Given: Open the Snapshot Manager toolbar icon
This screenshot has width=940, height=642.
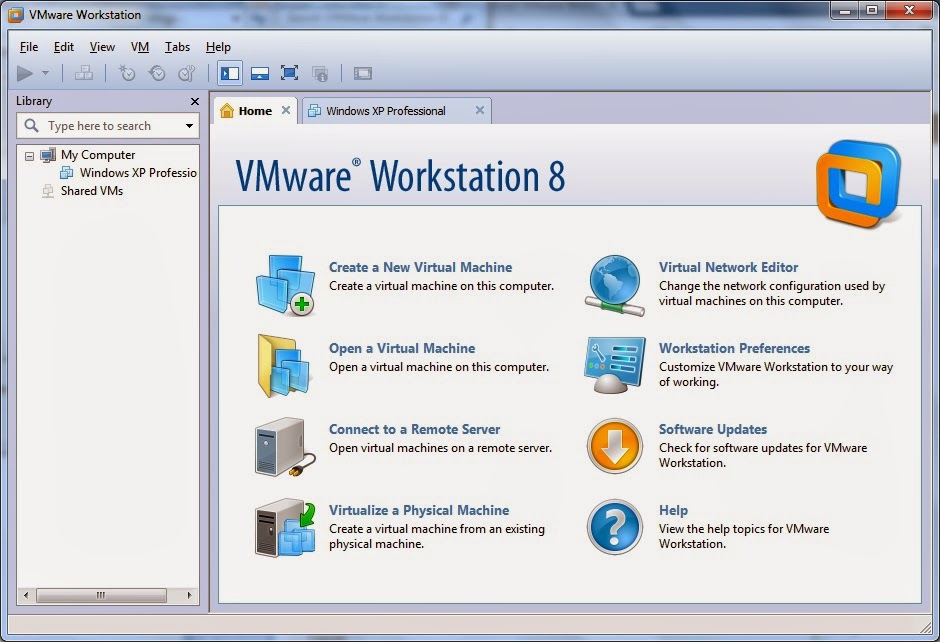Looking at the screenshot, I should click(x=187, y=73).
